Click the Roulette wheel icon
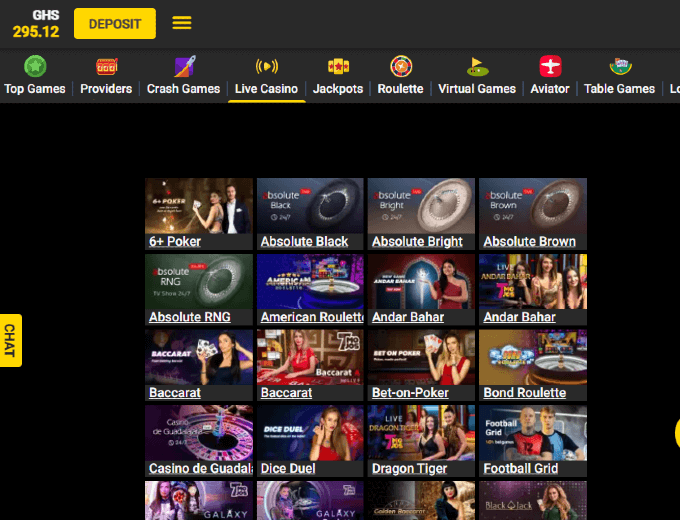Viewport: 680px width, 520px height. pyautogui.click(x=401, y=66)
